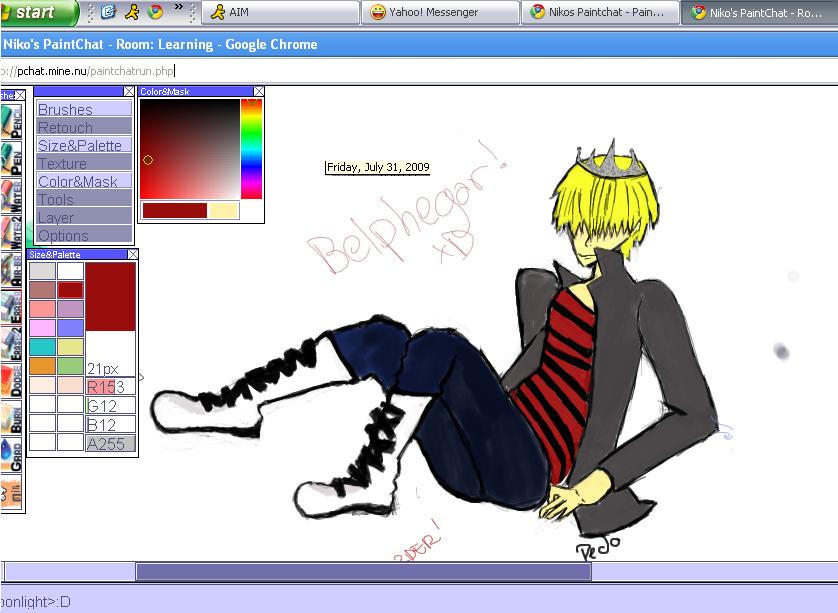The height and width of the screenshot is (613, 838).
Task: Select the mauve purple palette swatch
Action: tap(71, 308)
